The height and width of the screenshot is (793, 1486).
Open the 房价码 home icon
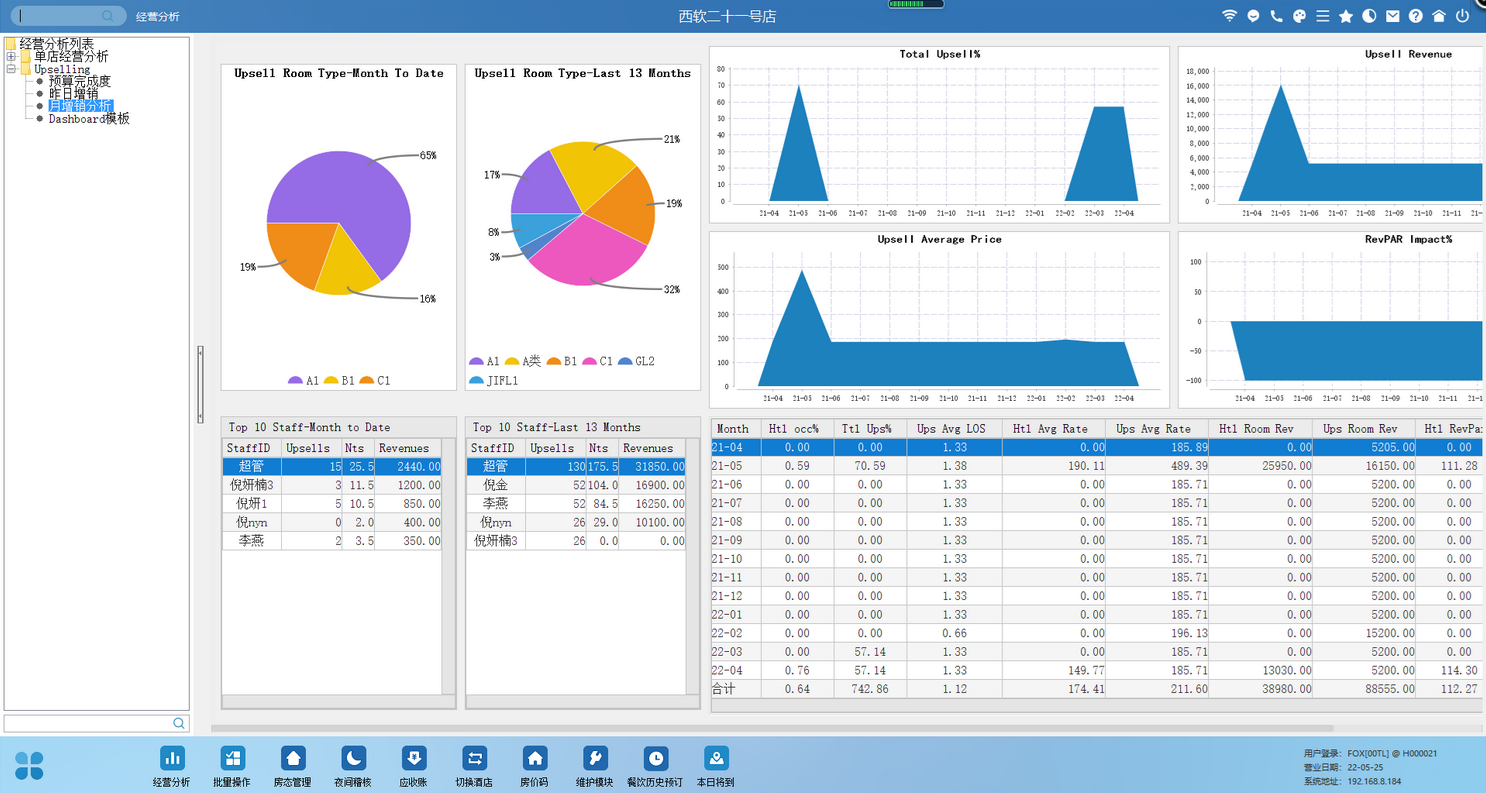535,758
